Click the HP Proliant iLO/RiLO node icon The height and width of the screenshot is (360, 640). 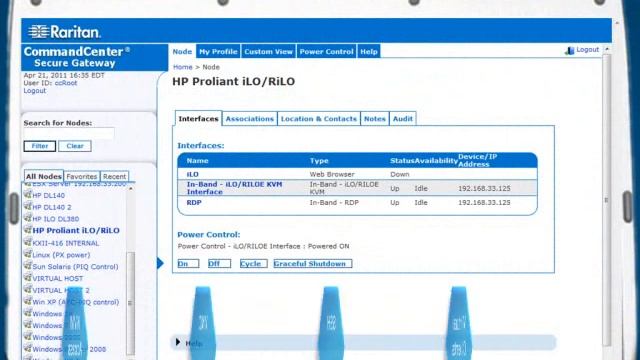point(28,230)
